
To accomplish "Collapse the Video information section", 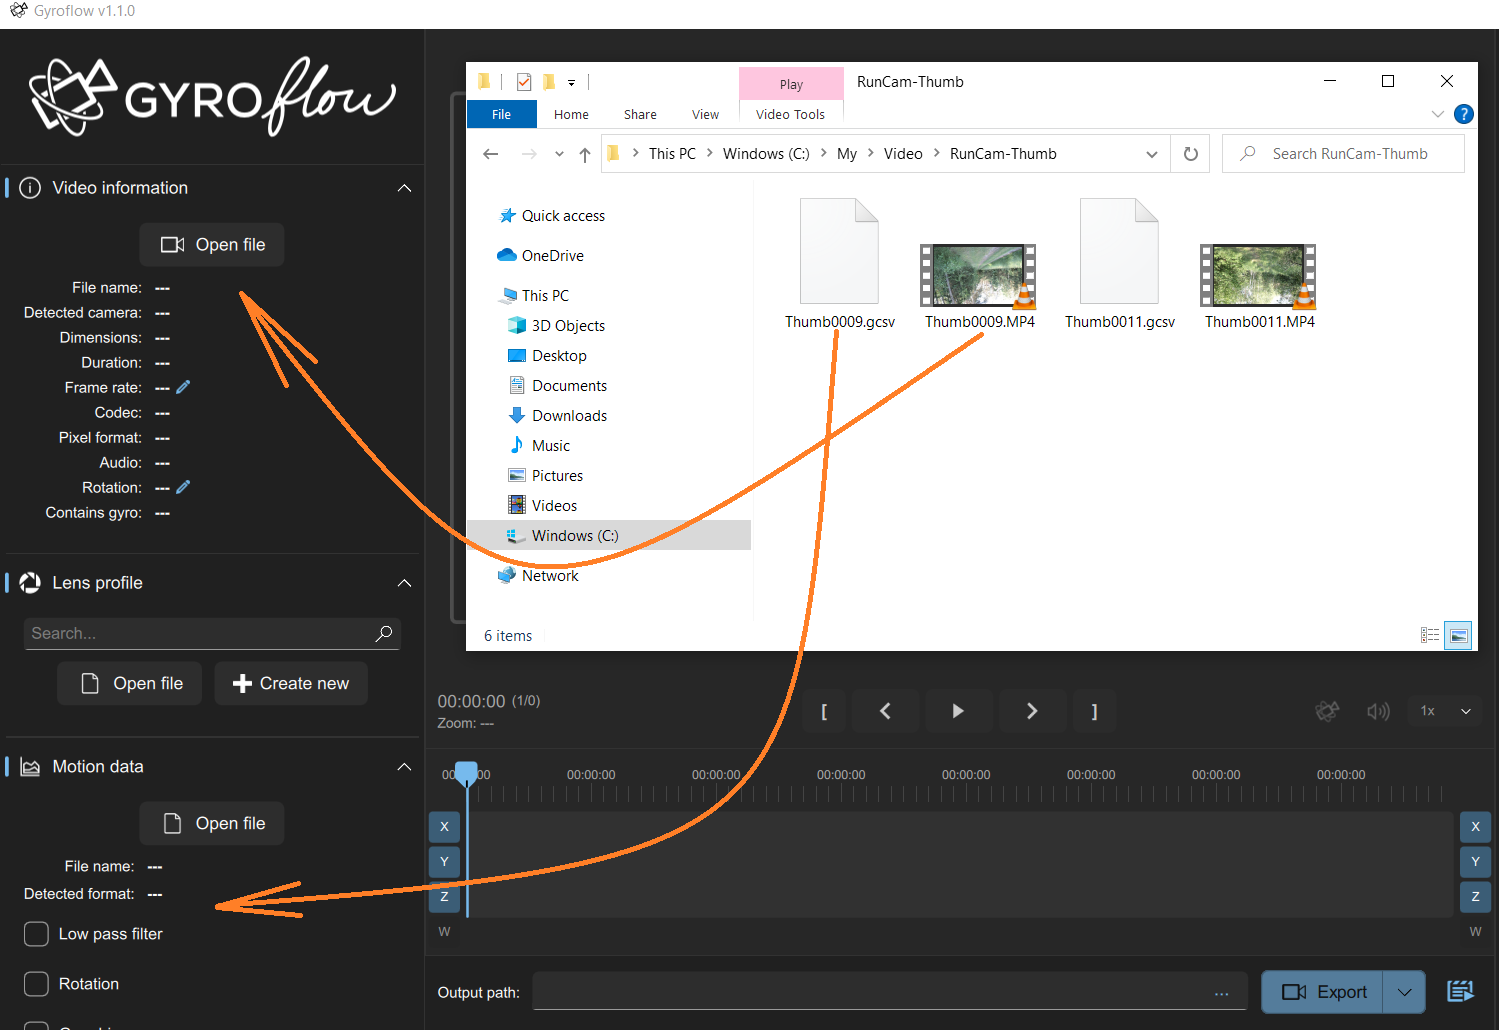I will 404,188.
